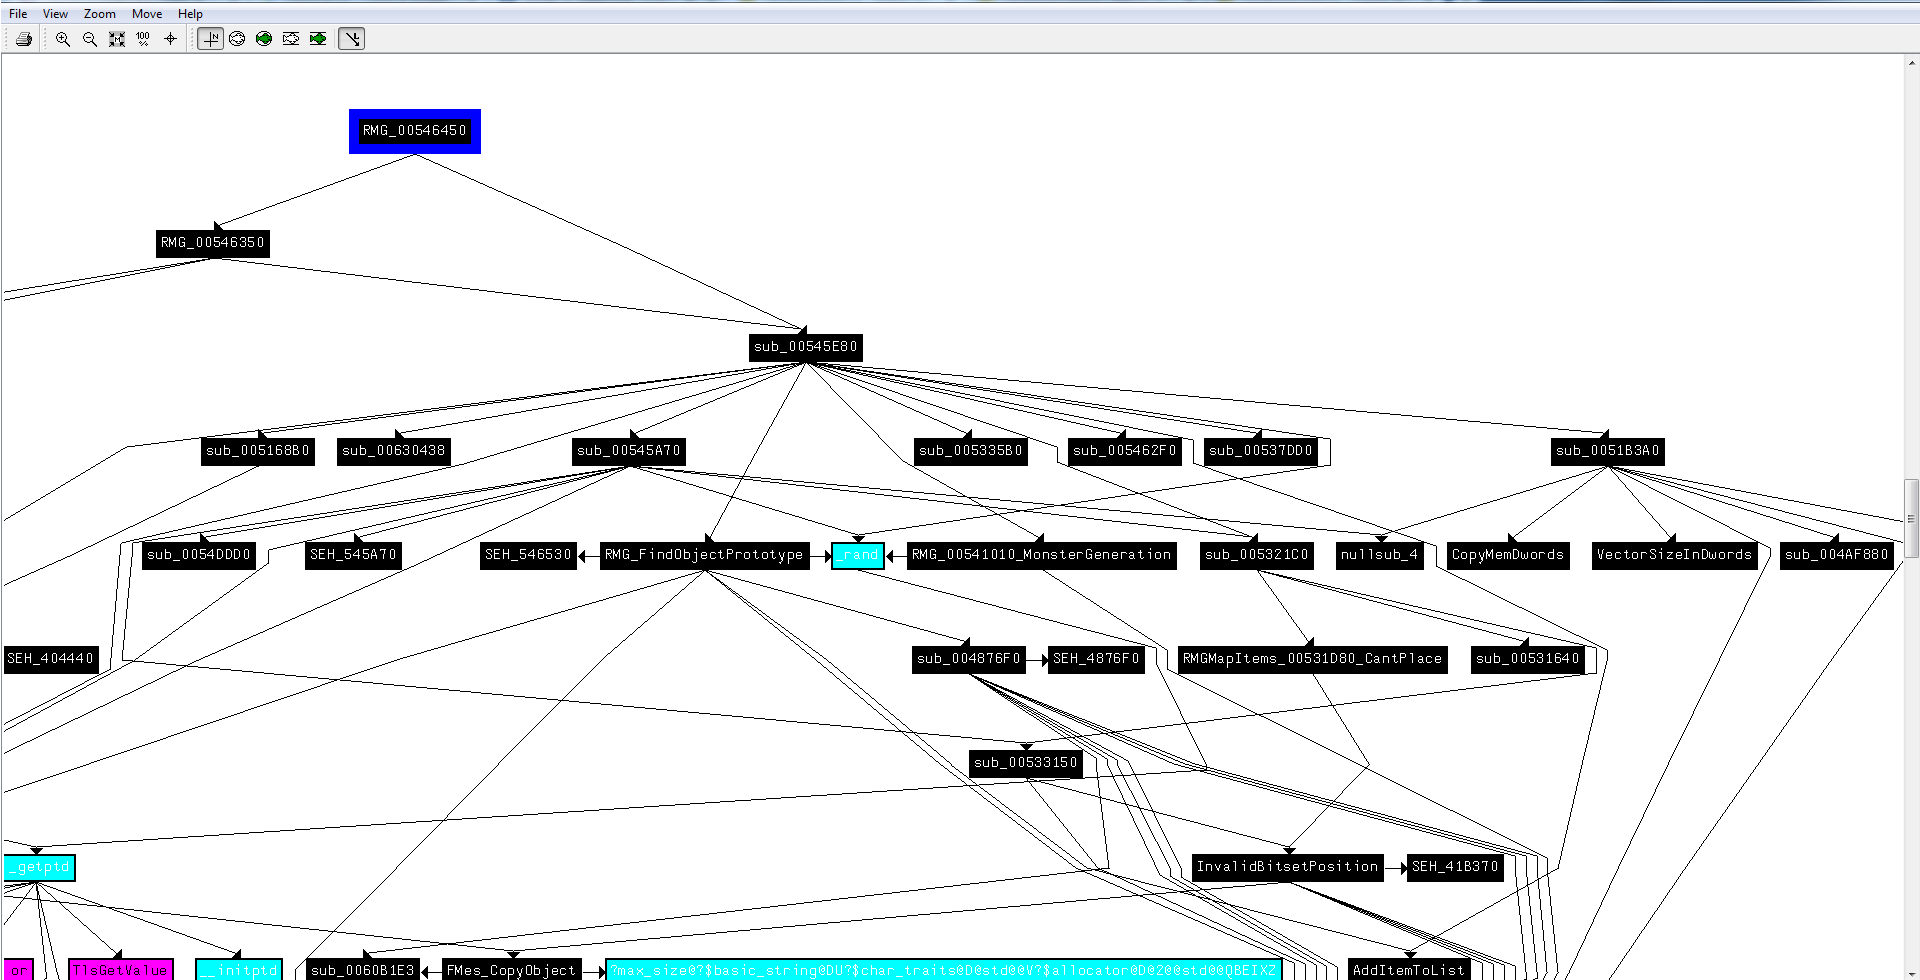The image size is (1920, 980).
Task: Select node sub_00537DD0
Action: point(1261,451)
